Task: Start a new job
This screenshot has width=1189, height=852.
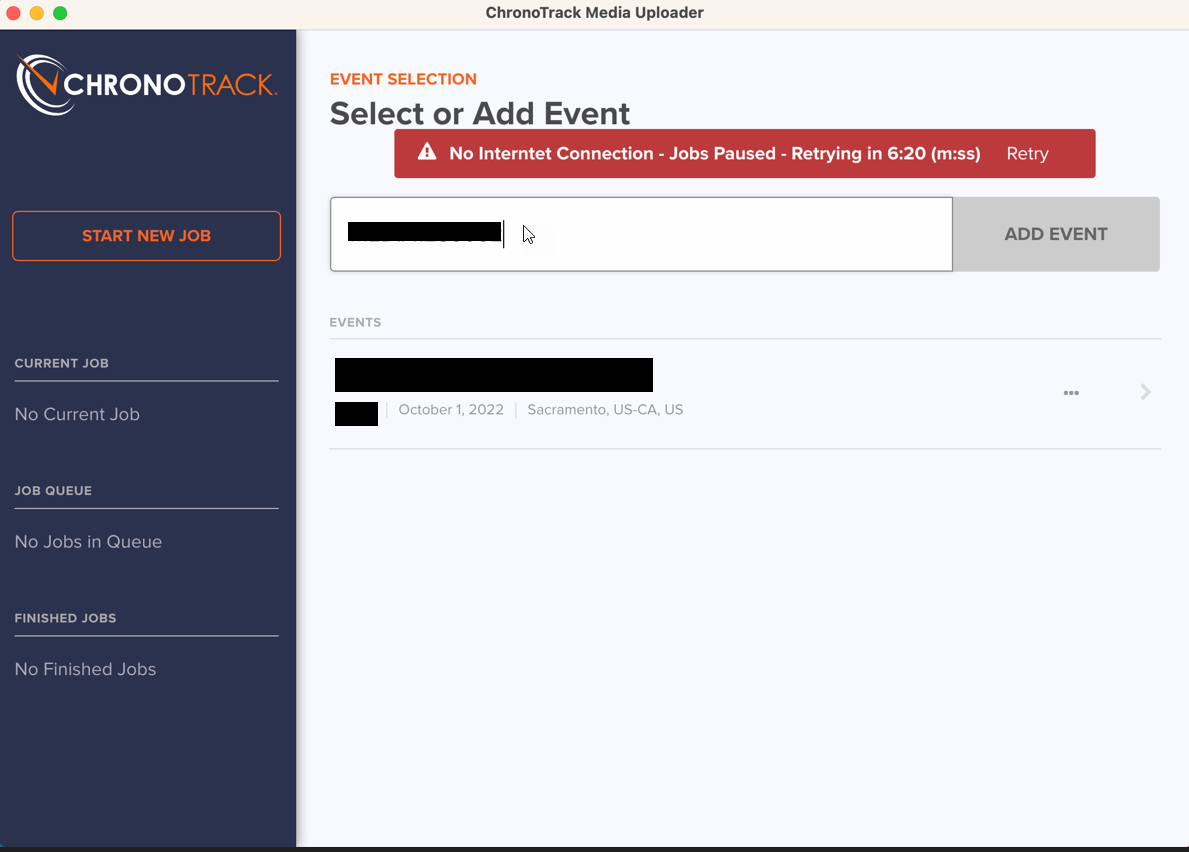Action: click(x=146, y=236)
